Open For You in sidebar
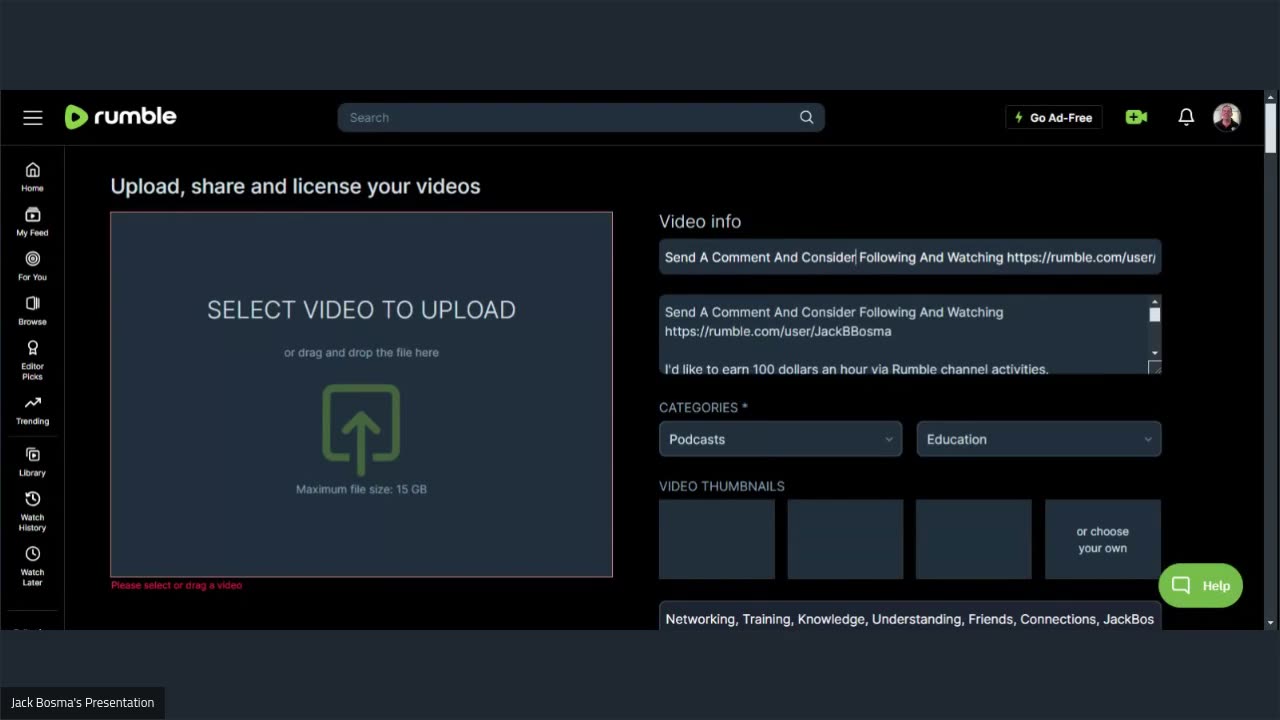Image resolution: width=1280 pixels, height=720 pixels. coord(32,266)
